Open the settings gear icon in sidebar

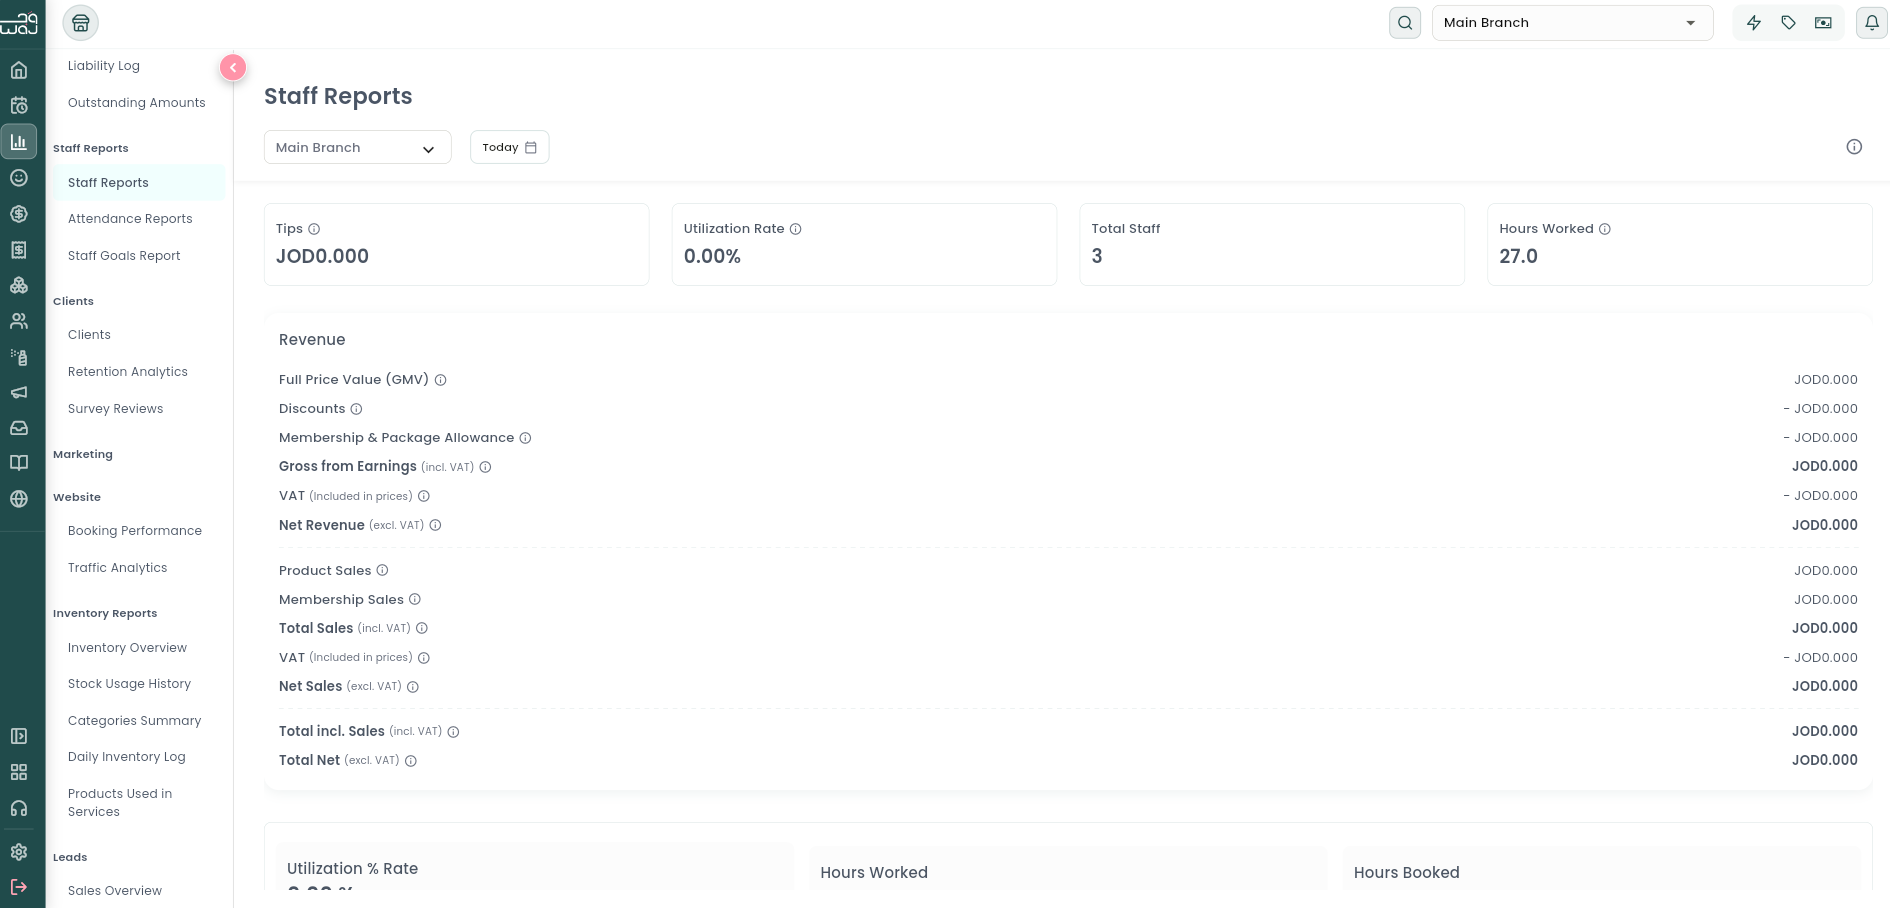click(x=19, y=852)
